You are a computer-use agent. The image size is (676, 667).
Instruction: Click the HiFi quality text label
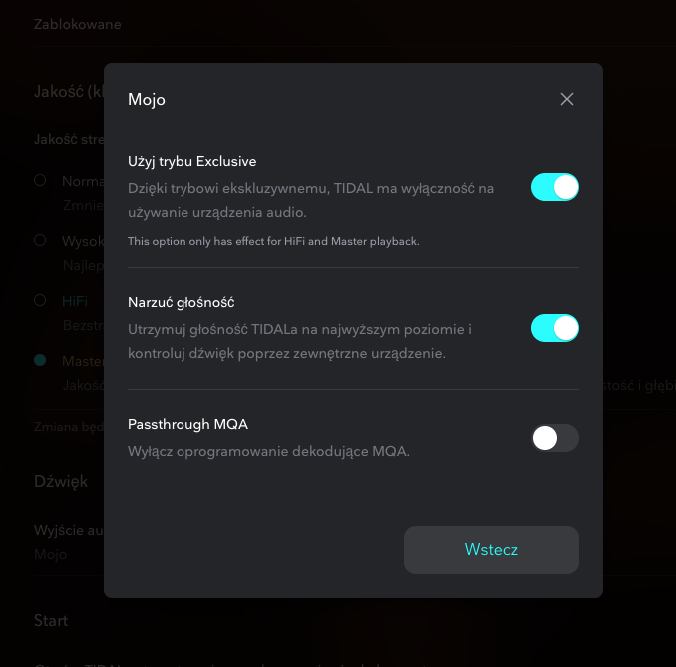(x=75, y=300)
